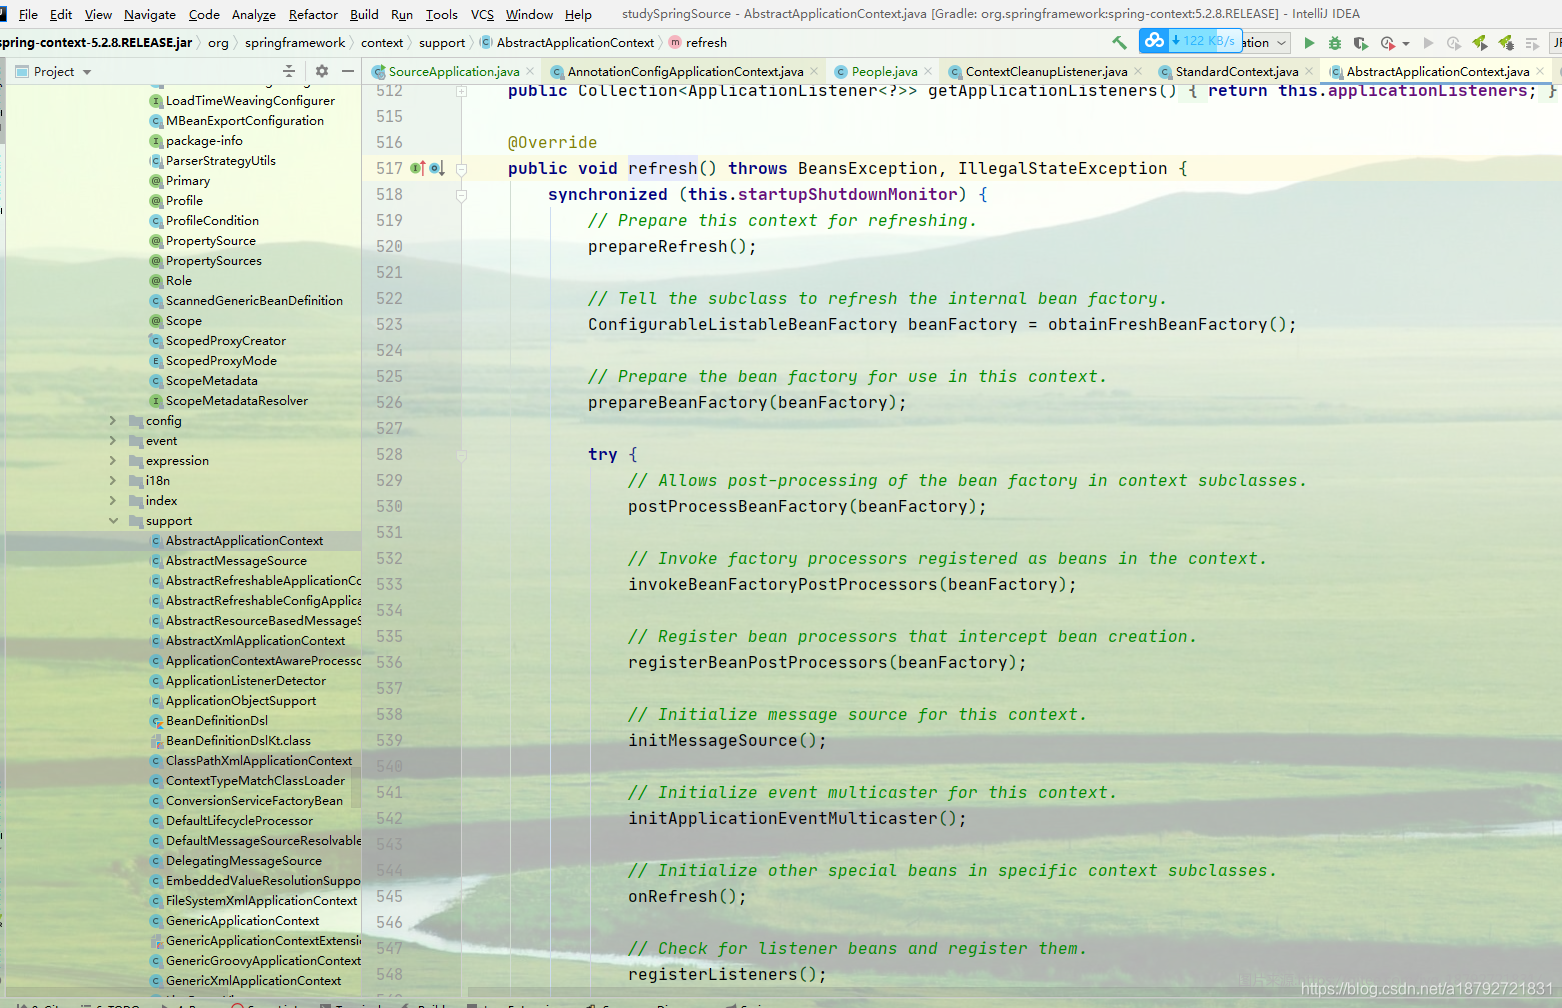Expand the expression folder

click(x=113, y=461)
